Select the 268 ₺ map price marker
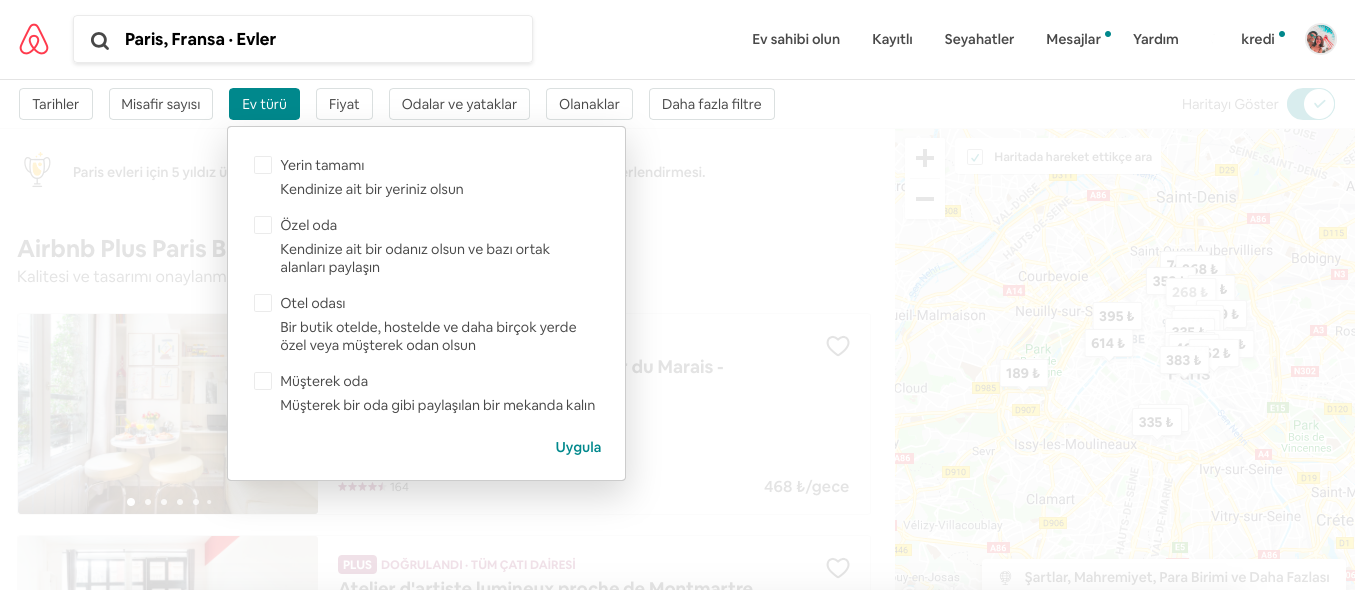Screen dimensions: 1355x590 click(1189, 292)
